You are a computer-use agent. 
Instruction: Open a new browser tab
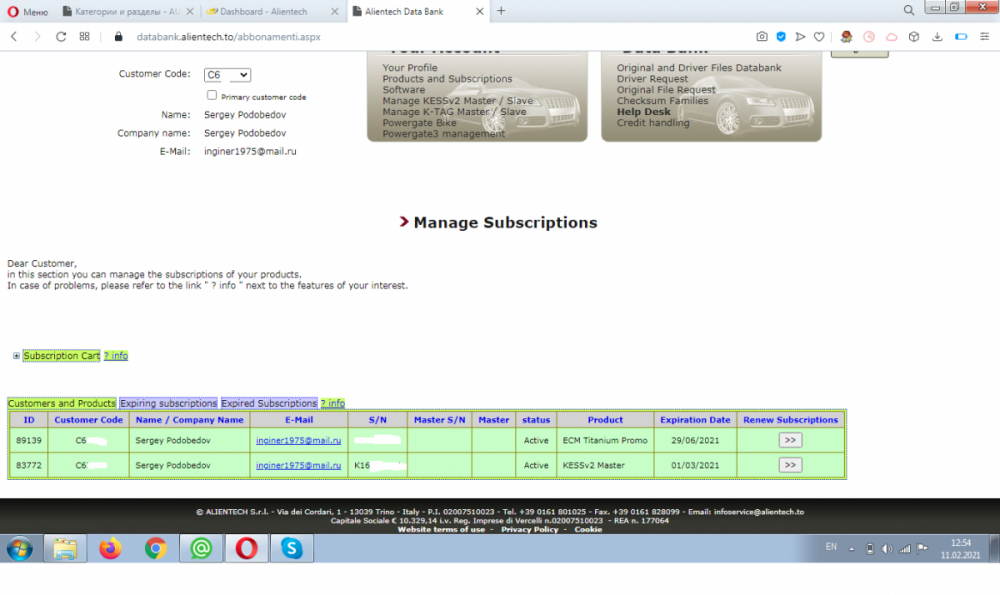[x=501, y=11]
